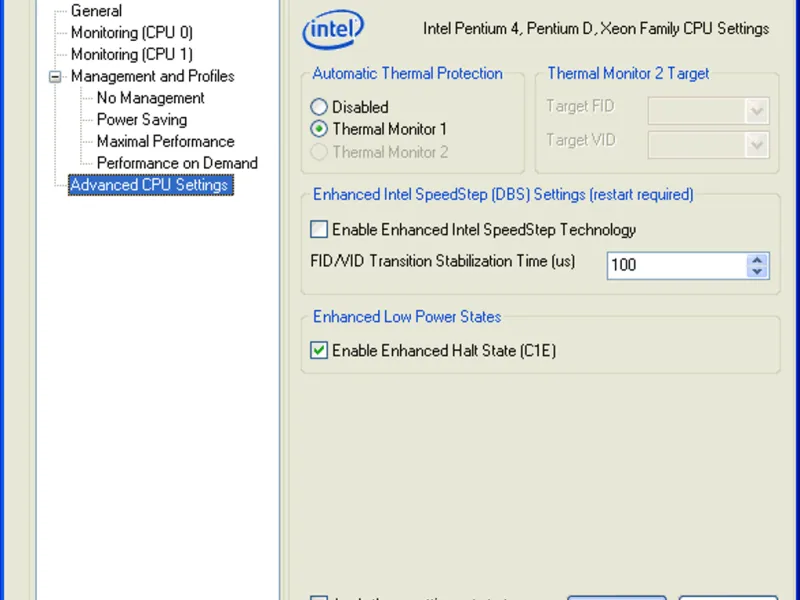Select Management and Profiles tree item
The image size is (800, 600).
[x=153, y=76]
